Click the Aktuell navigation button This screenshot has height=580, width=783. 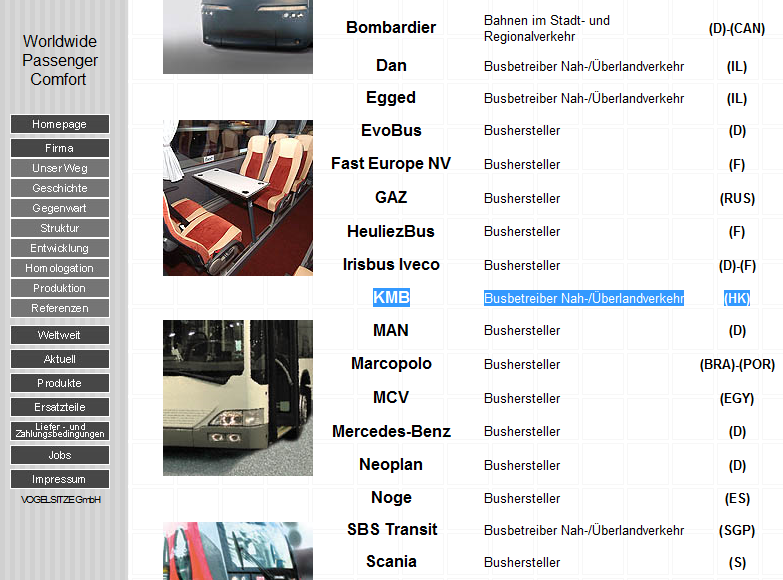tap(59, 359)
